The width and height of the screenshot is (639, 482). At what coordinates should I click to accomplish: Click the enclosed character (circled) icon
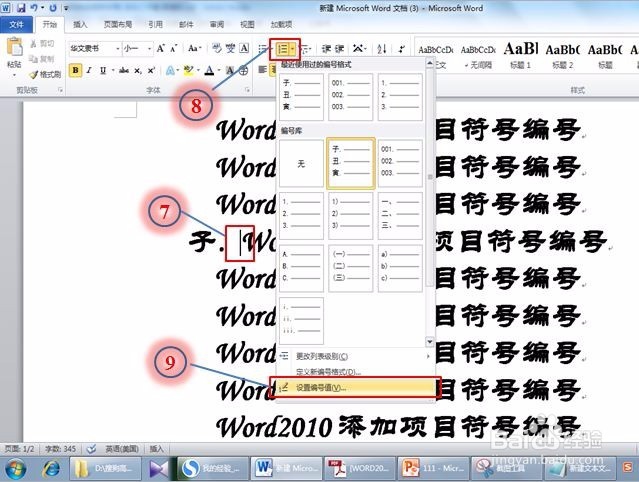243,71
